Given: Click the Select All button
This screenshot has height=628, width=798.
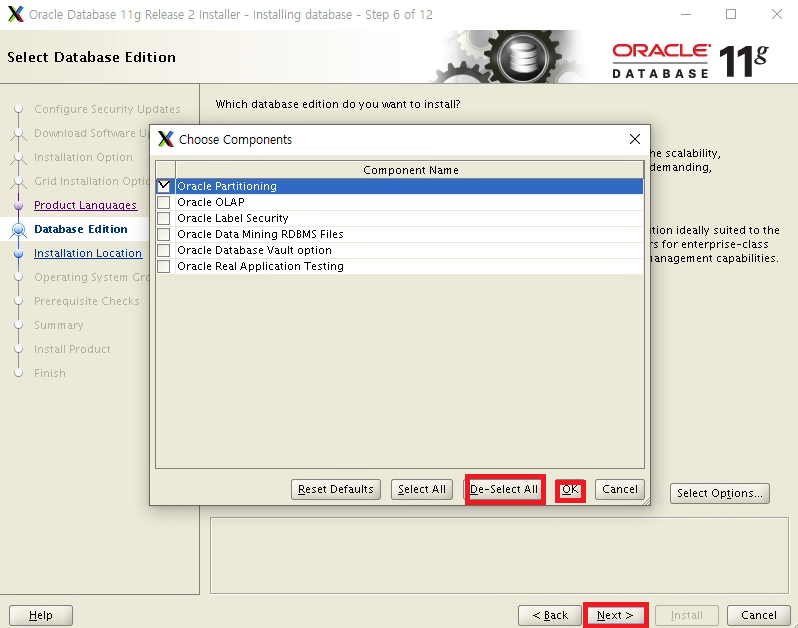Looking at the screenshot, I should (422, 490).
